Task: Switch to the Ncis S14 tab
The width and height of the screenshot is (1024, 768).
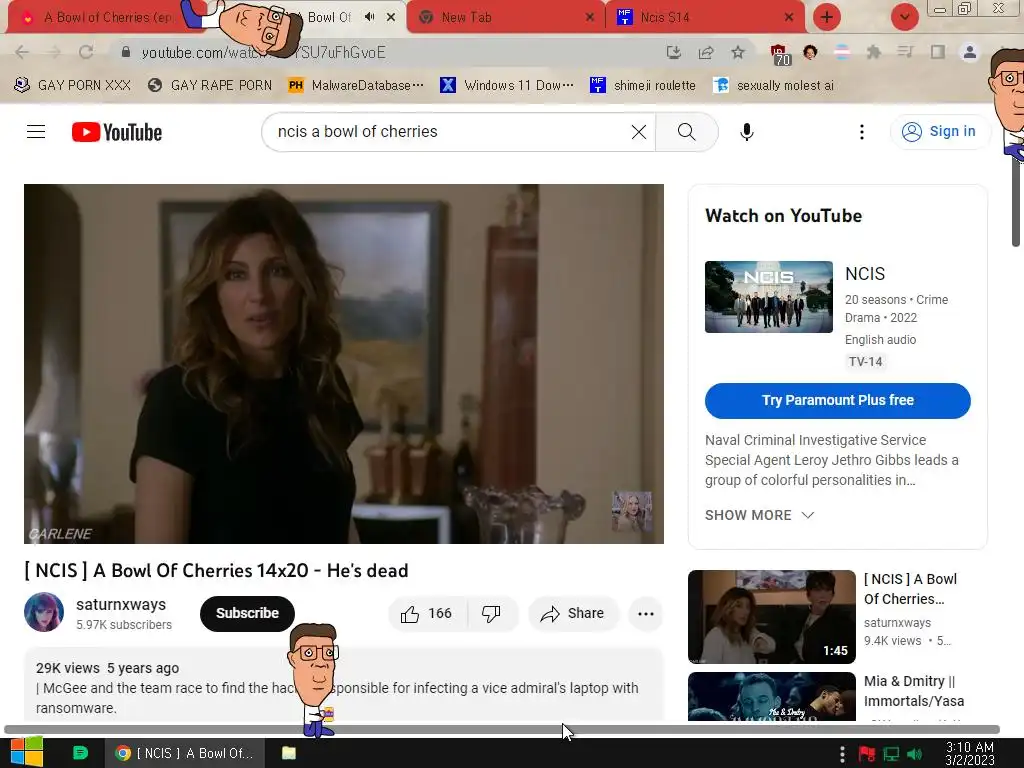Action: pyautogui.click(x=705, y=18)
